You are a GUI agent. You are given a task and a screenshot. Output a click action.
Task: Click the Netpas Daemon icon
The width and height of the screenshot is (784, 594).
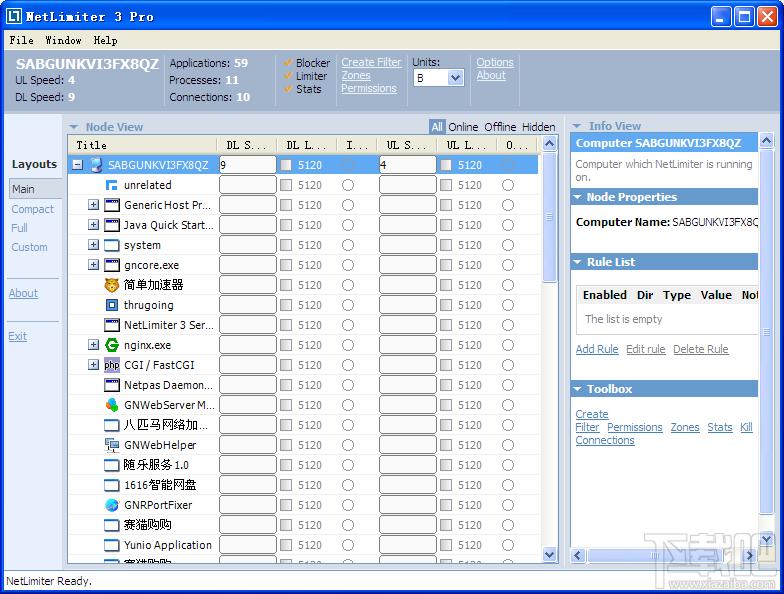point(112,385)
